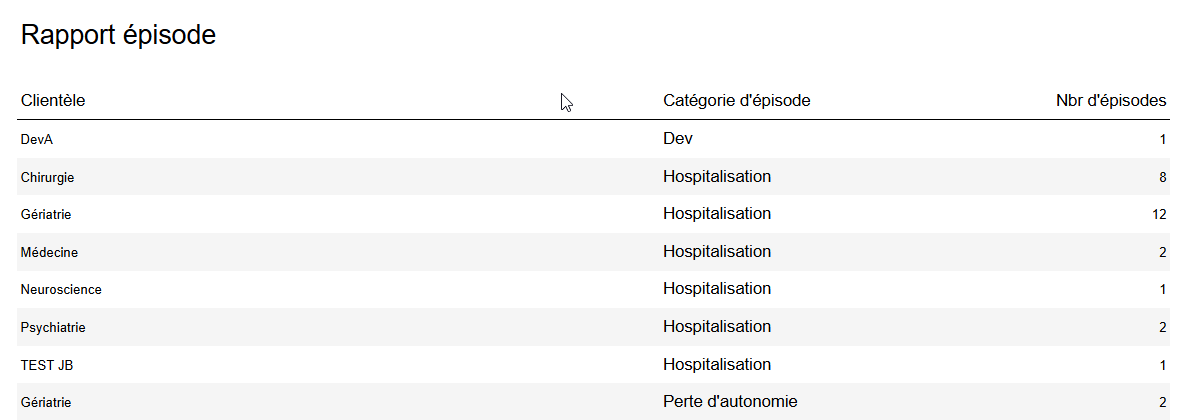
Task: Select the "Perte d'autonomie" category cell
Action: 730,401
